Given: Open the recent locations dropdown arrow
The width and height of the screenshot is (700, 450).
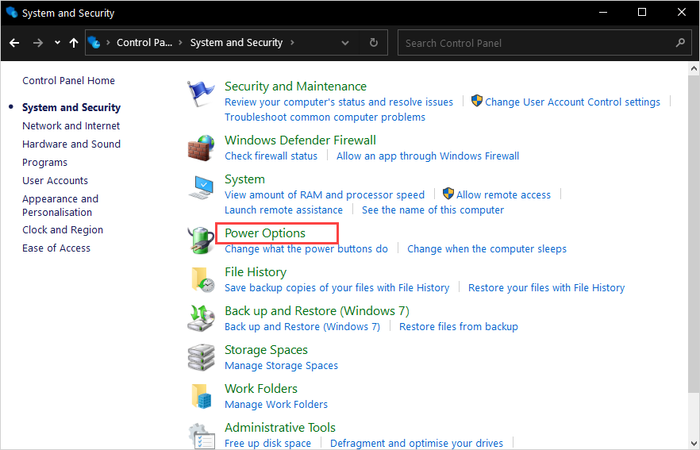Looking at the screenshot, I should [x=57, y=43].
